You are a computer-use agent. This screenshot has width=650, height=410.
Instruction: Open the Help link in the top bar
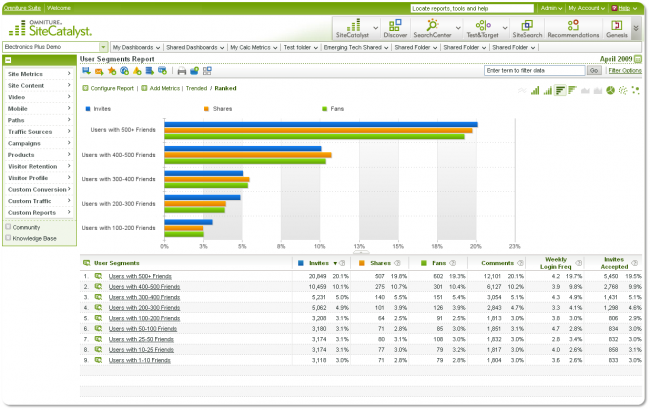click(624, 8)
